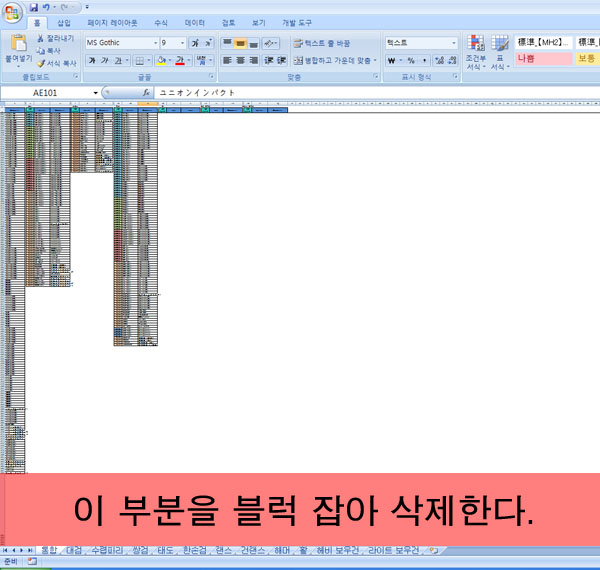
Task: Click the Name Box showing AE101
Action: tap(45, 93)
